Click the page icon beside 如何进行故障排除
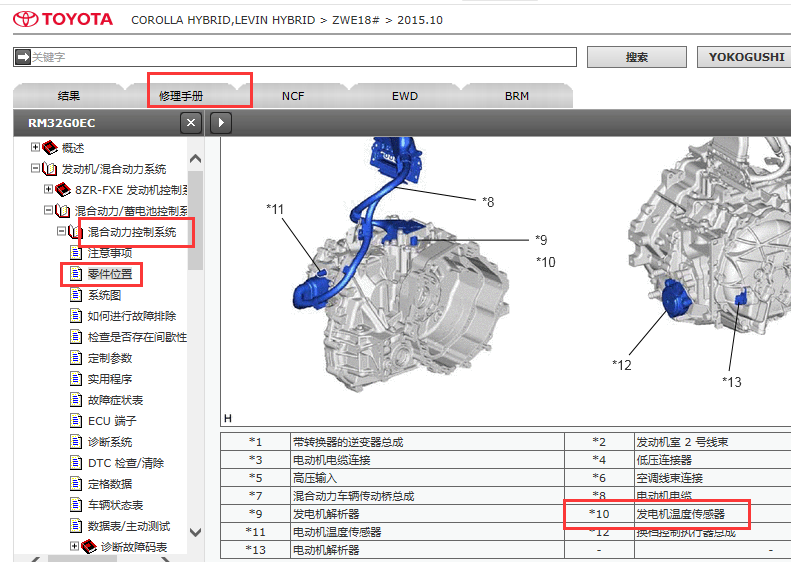The image size is (791, 562). point(76,316)
